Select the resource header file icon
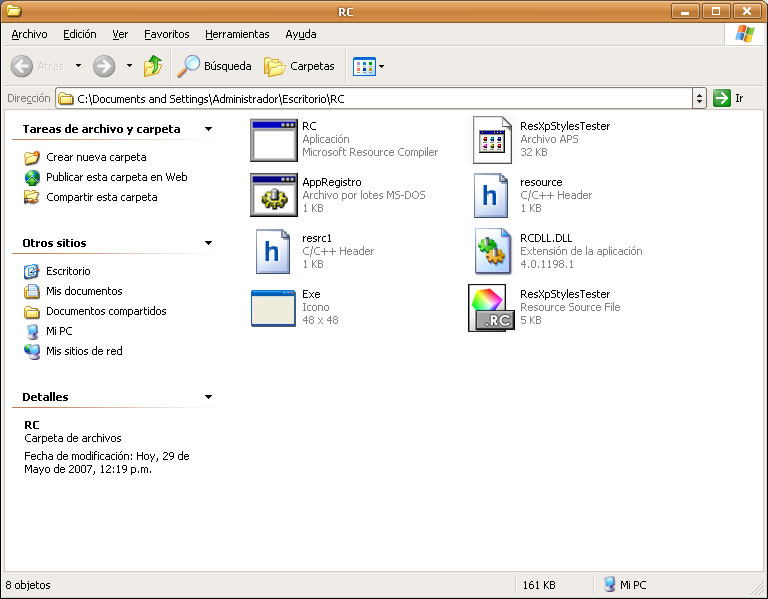 click(491, 195)
